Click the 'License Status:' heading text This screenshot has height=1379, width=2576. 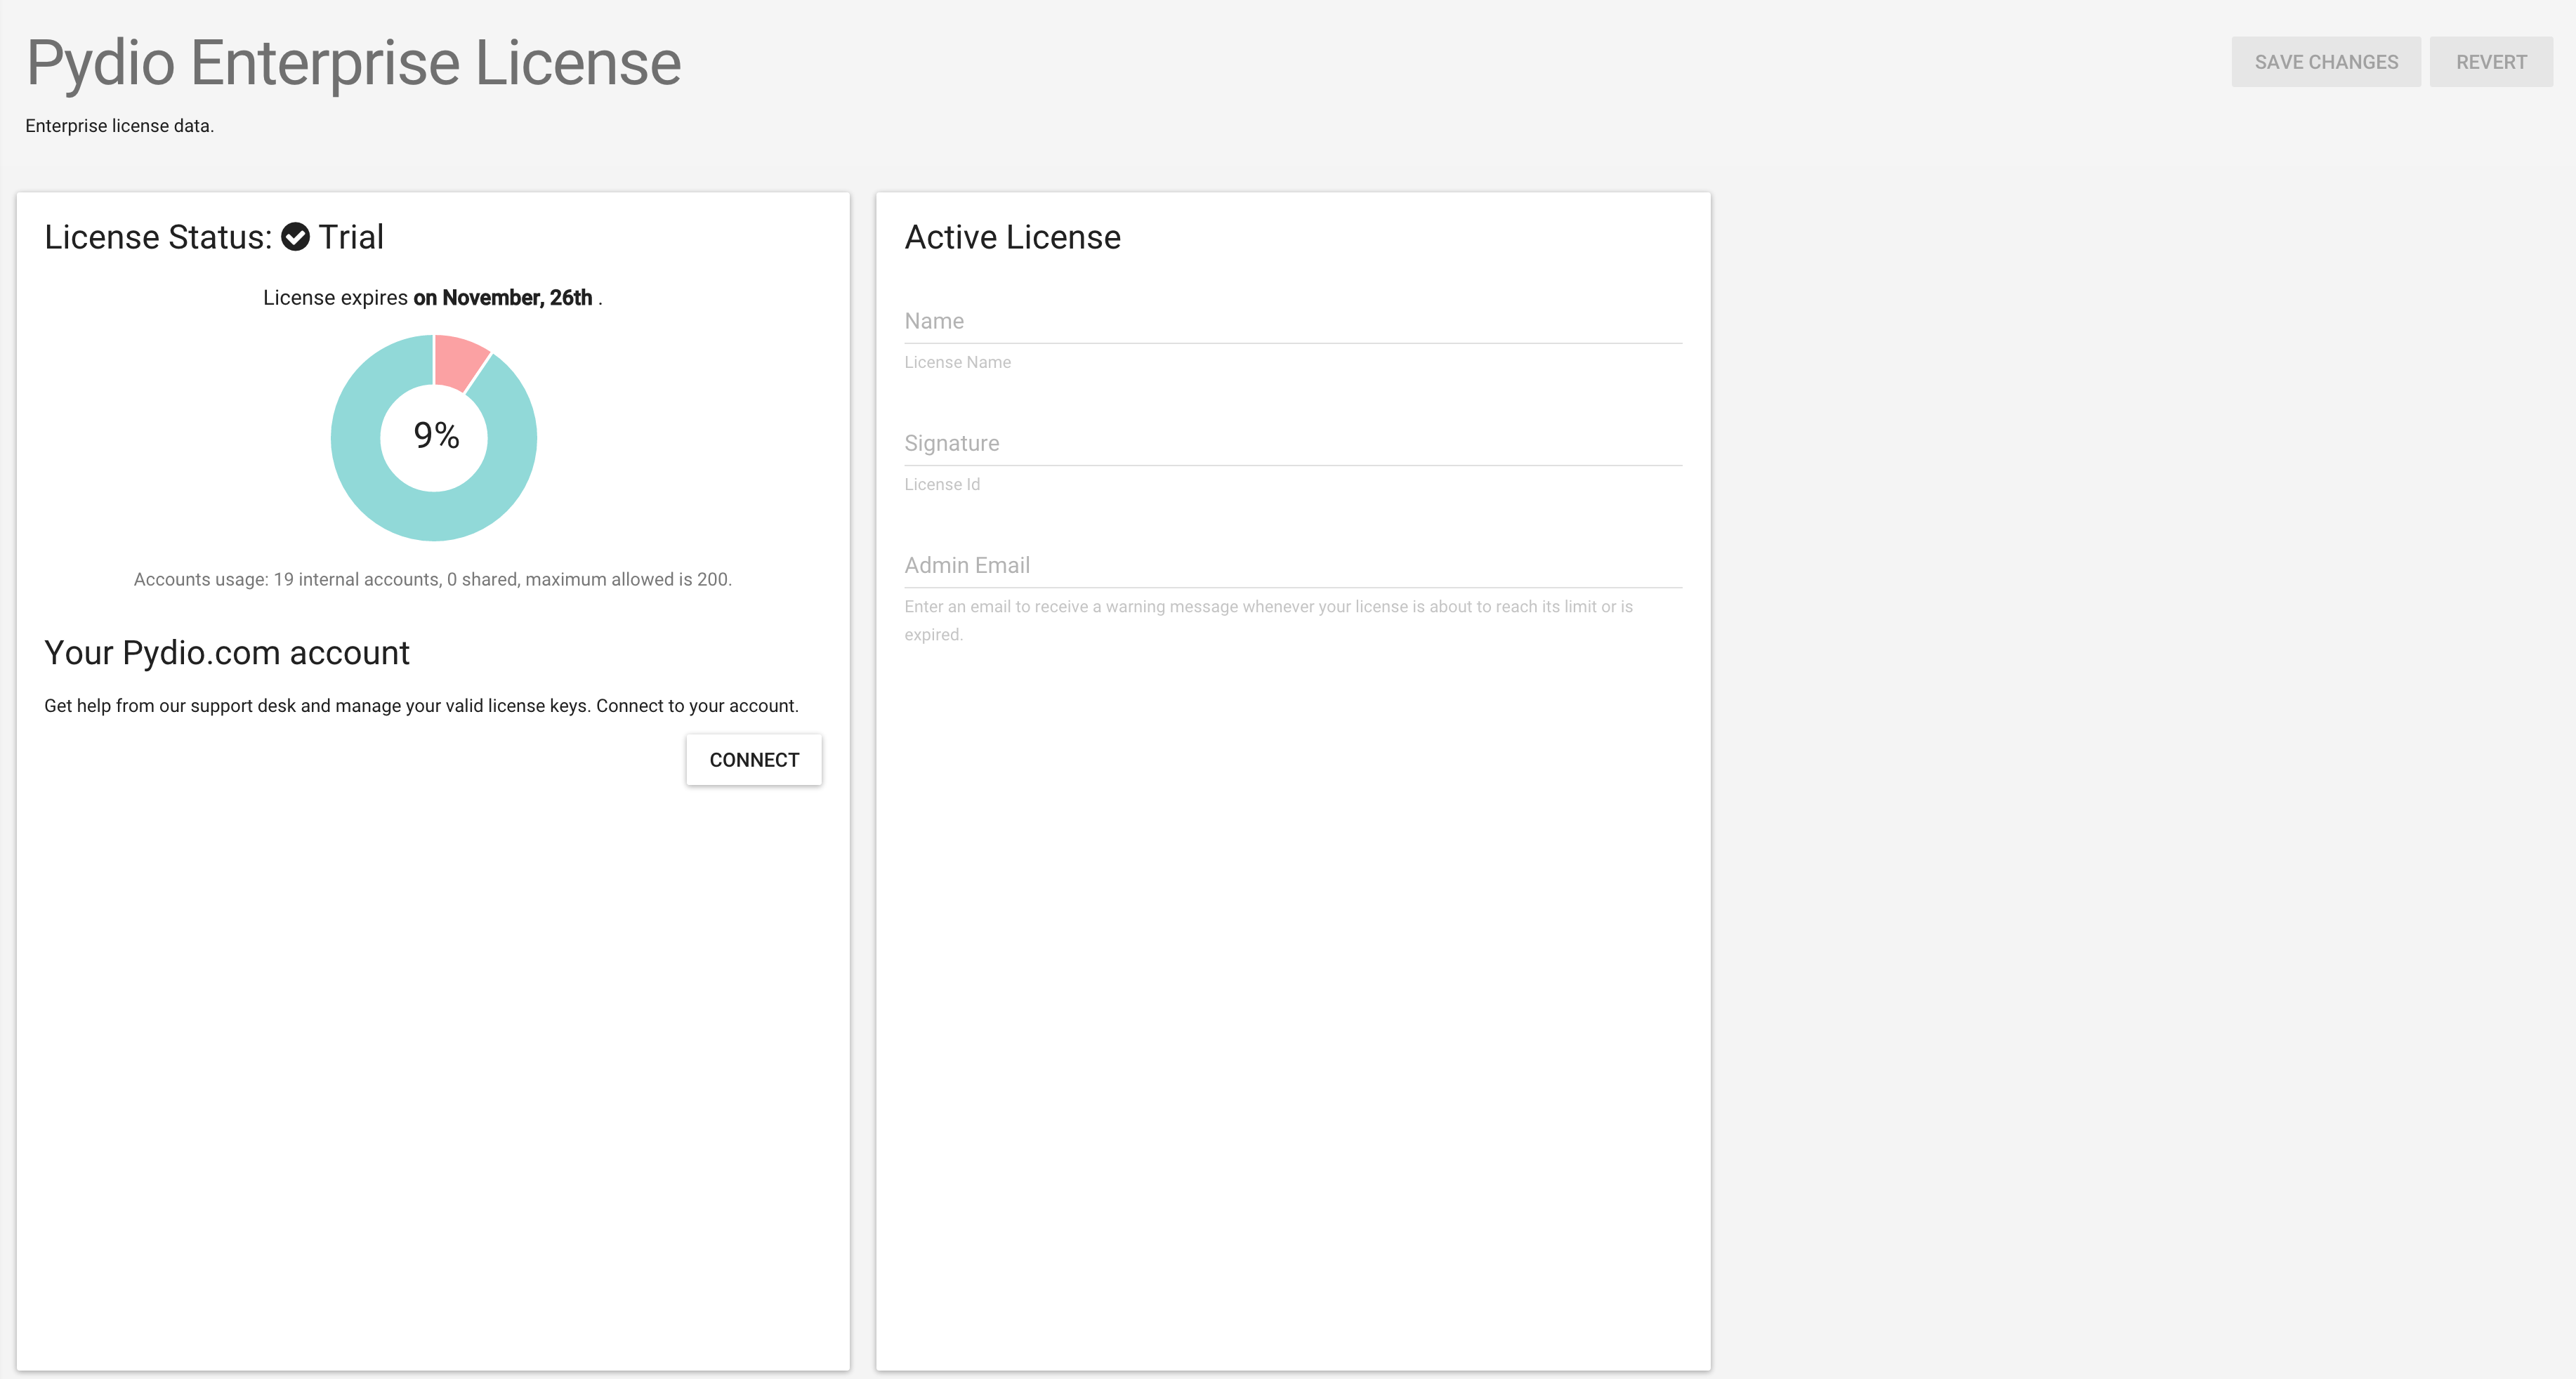point(158,237)
